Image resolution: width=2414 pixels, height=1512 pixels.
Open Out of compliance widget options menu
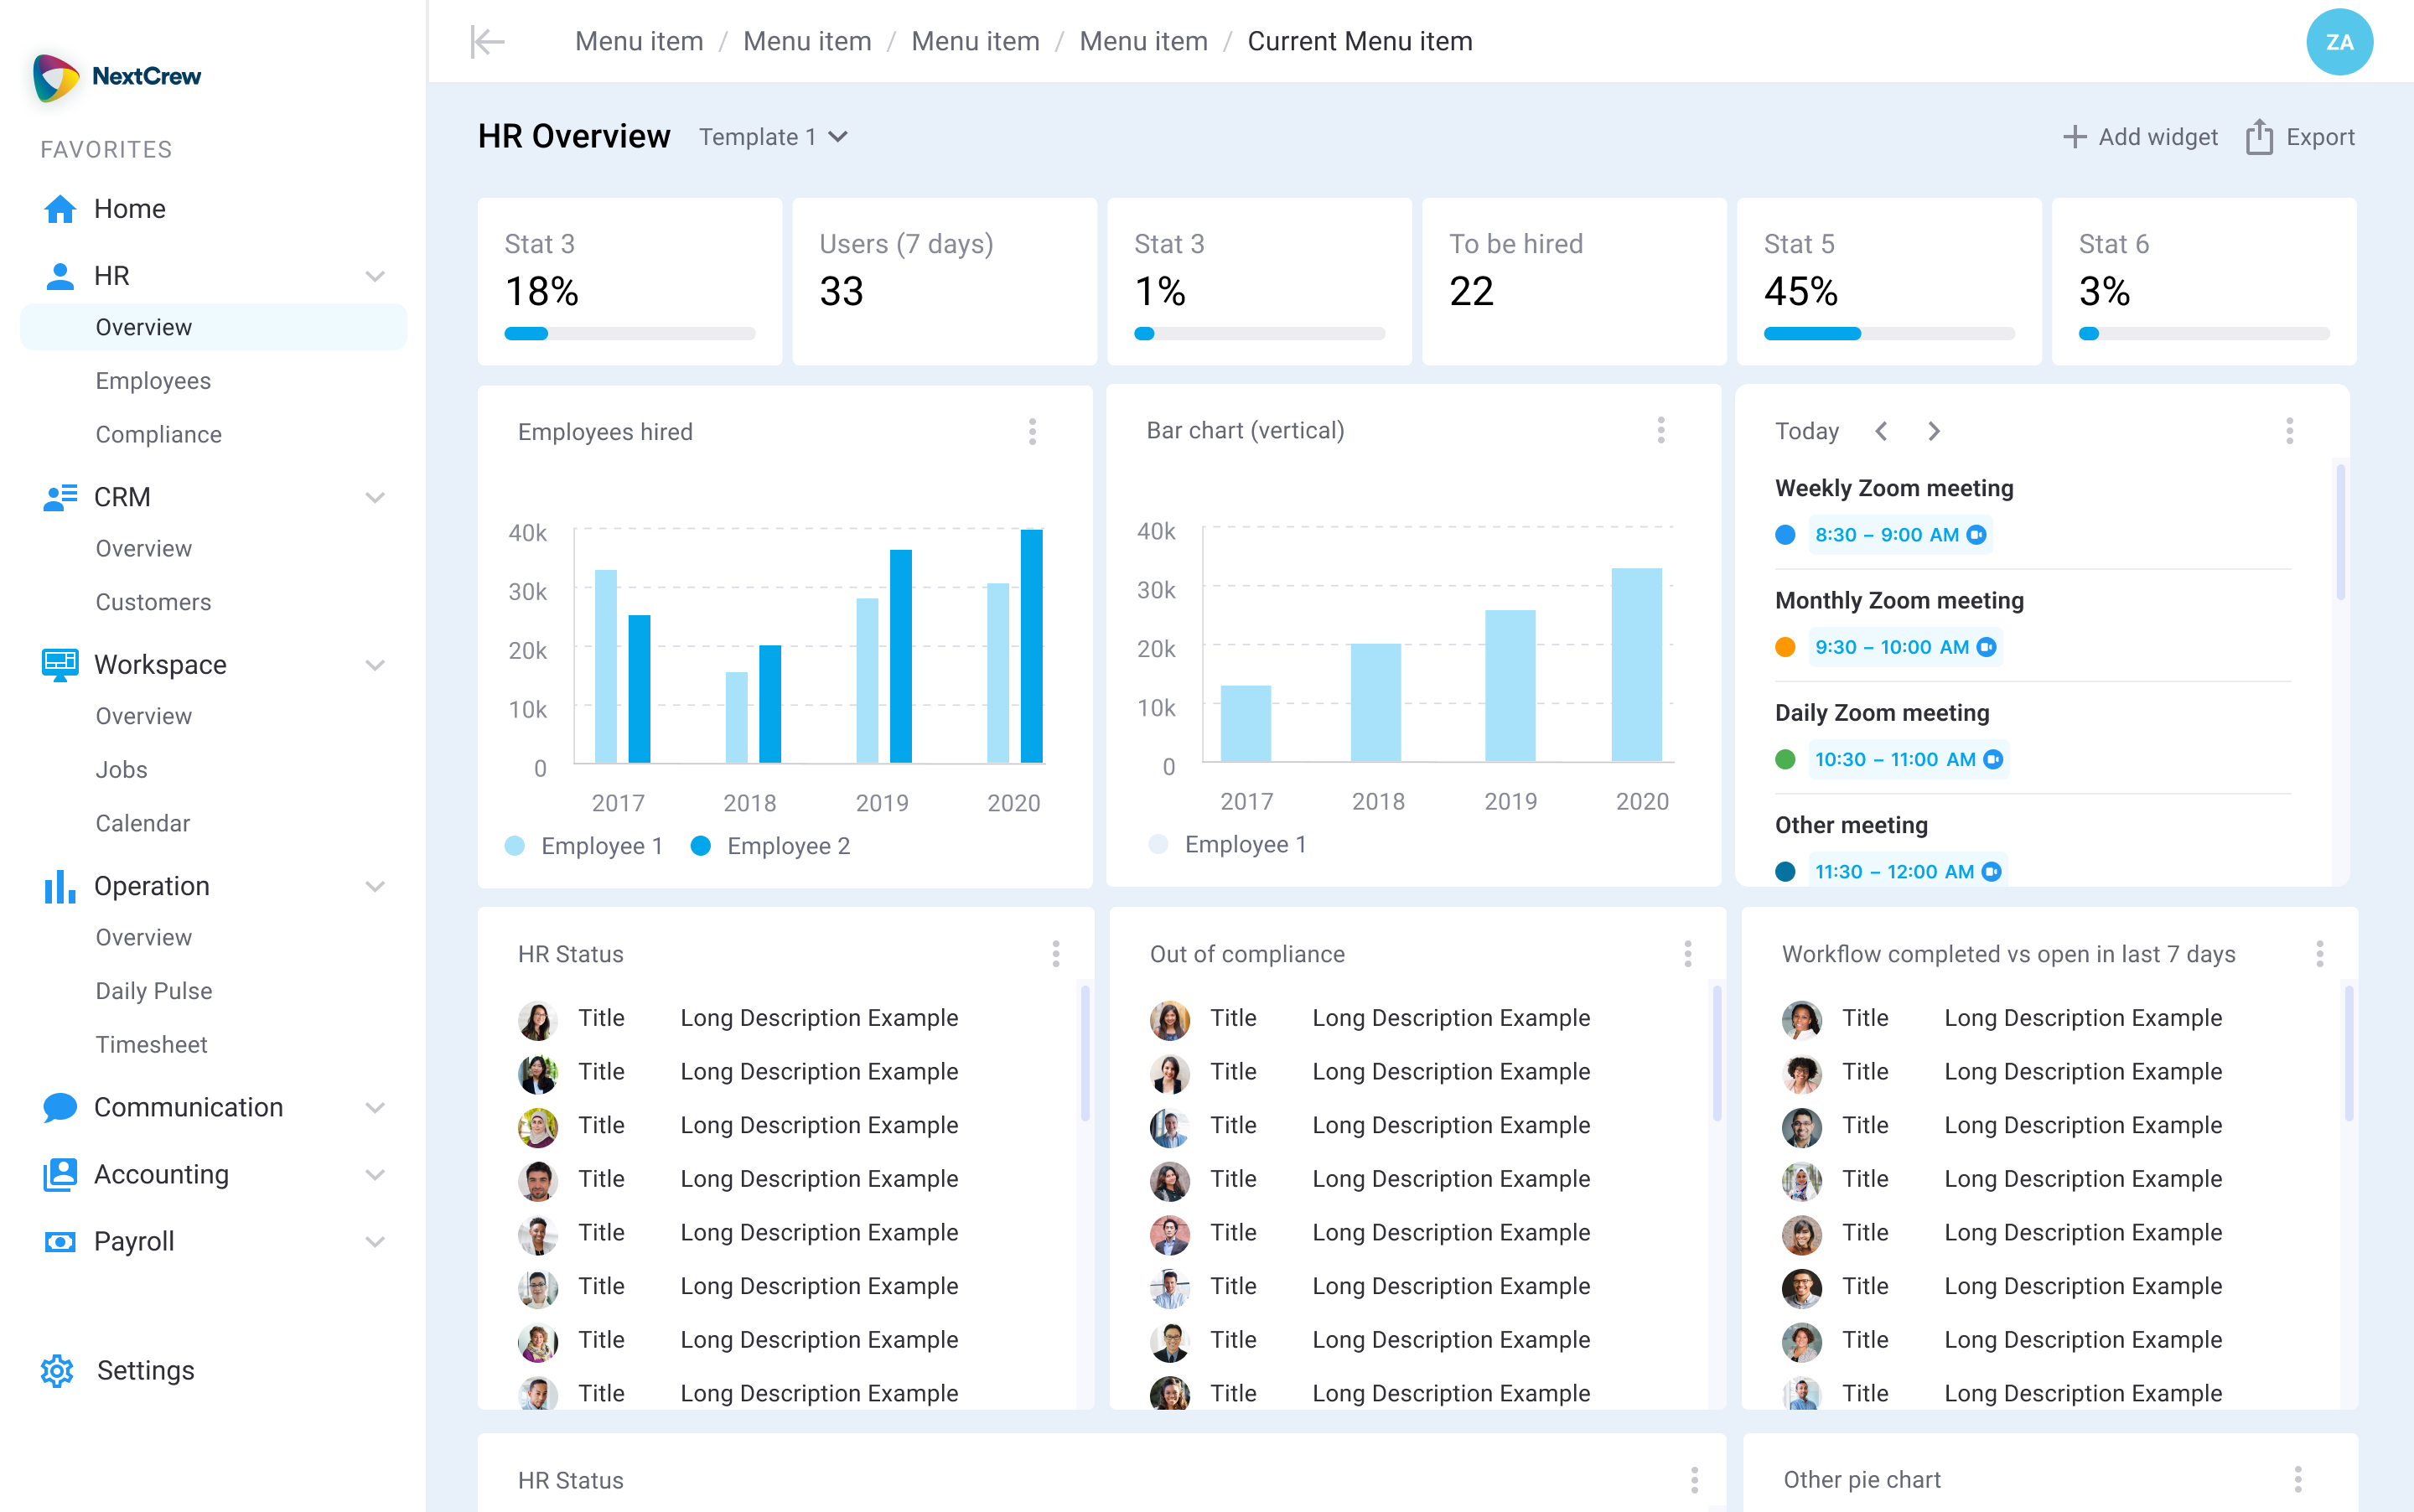coord(1687,954)
